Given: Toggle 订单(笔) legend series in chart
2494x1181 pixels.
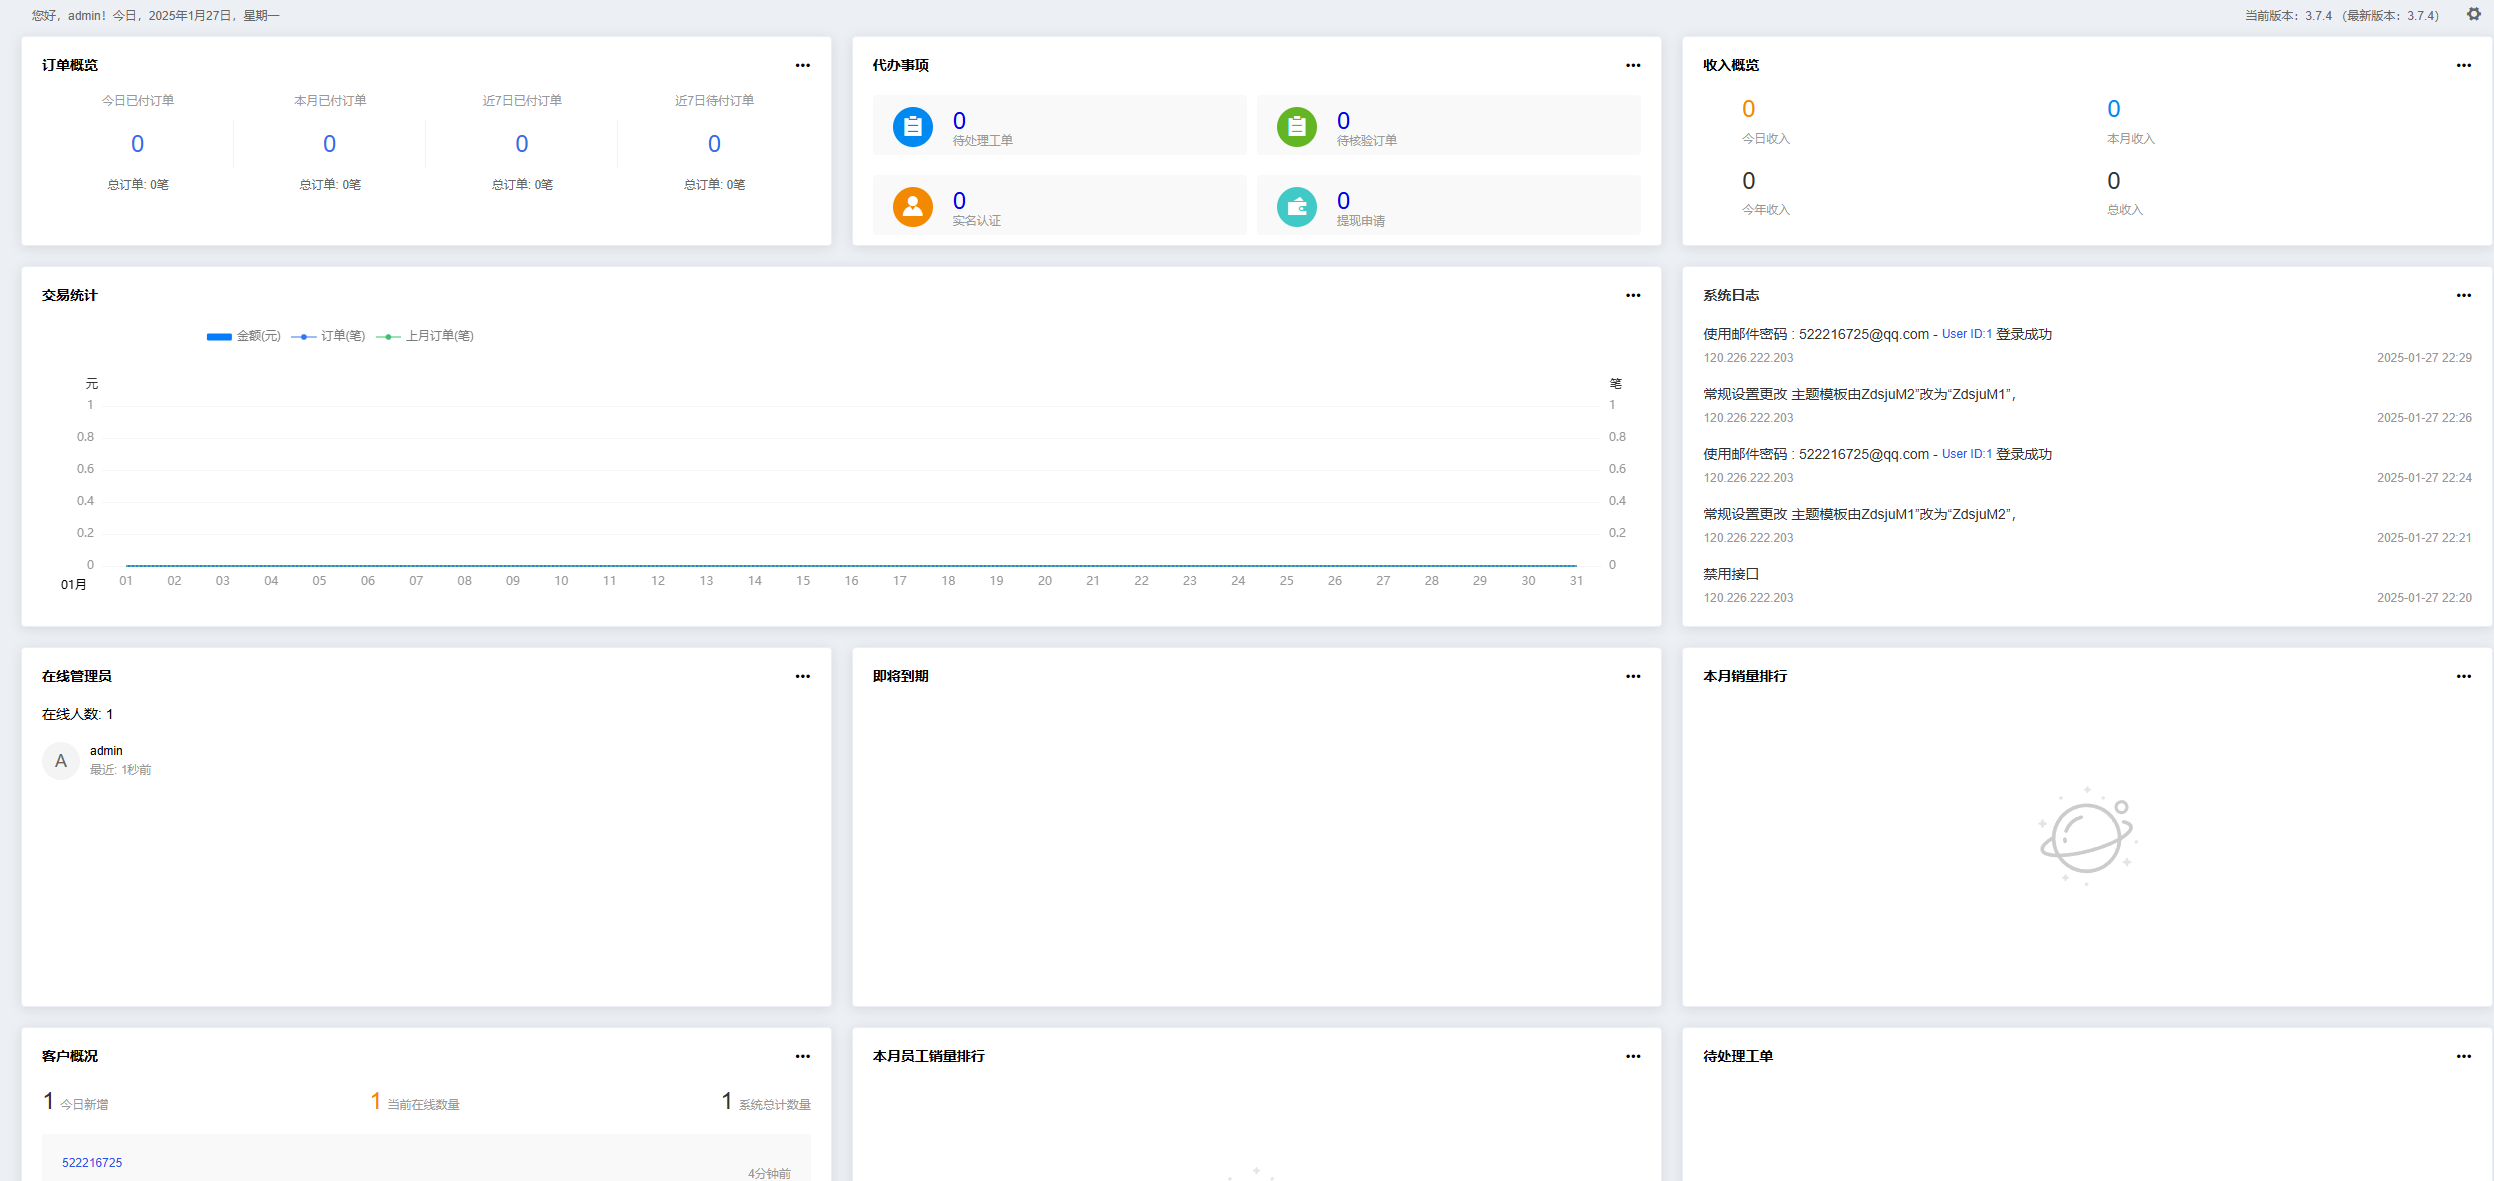Looking at the screenshot, I should tap(328, 336).
